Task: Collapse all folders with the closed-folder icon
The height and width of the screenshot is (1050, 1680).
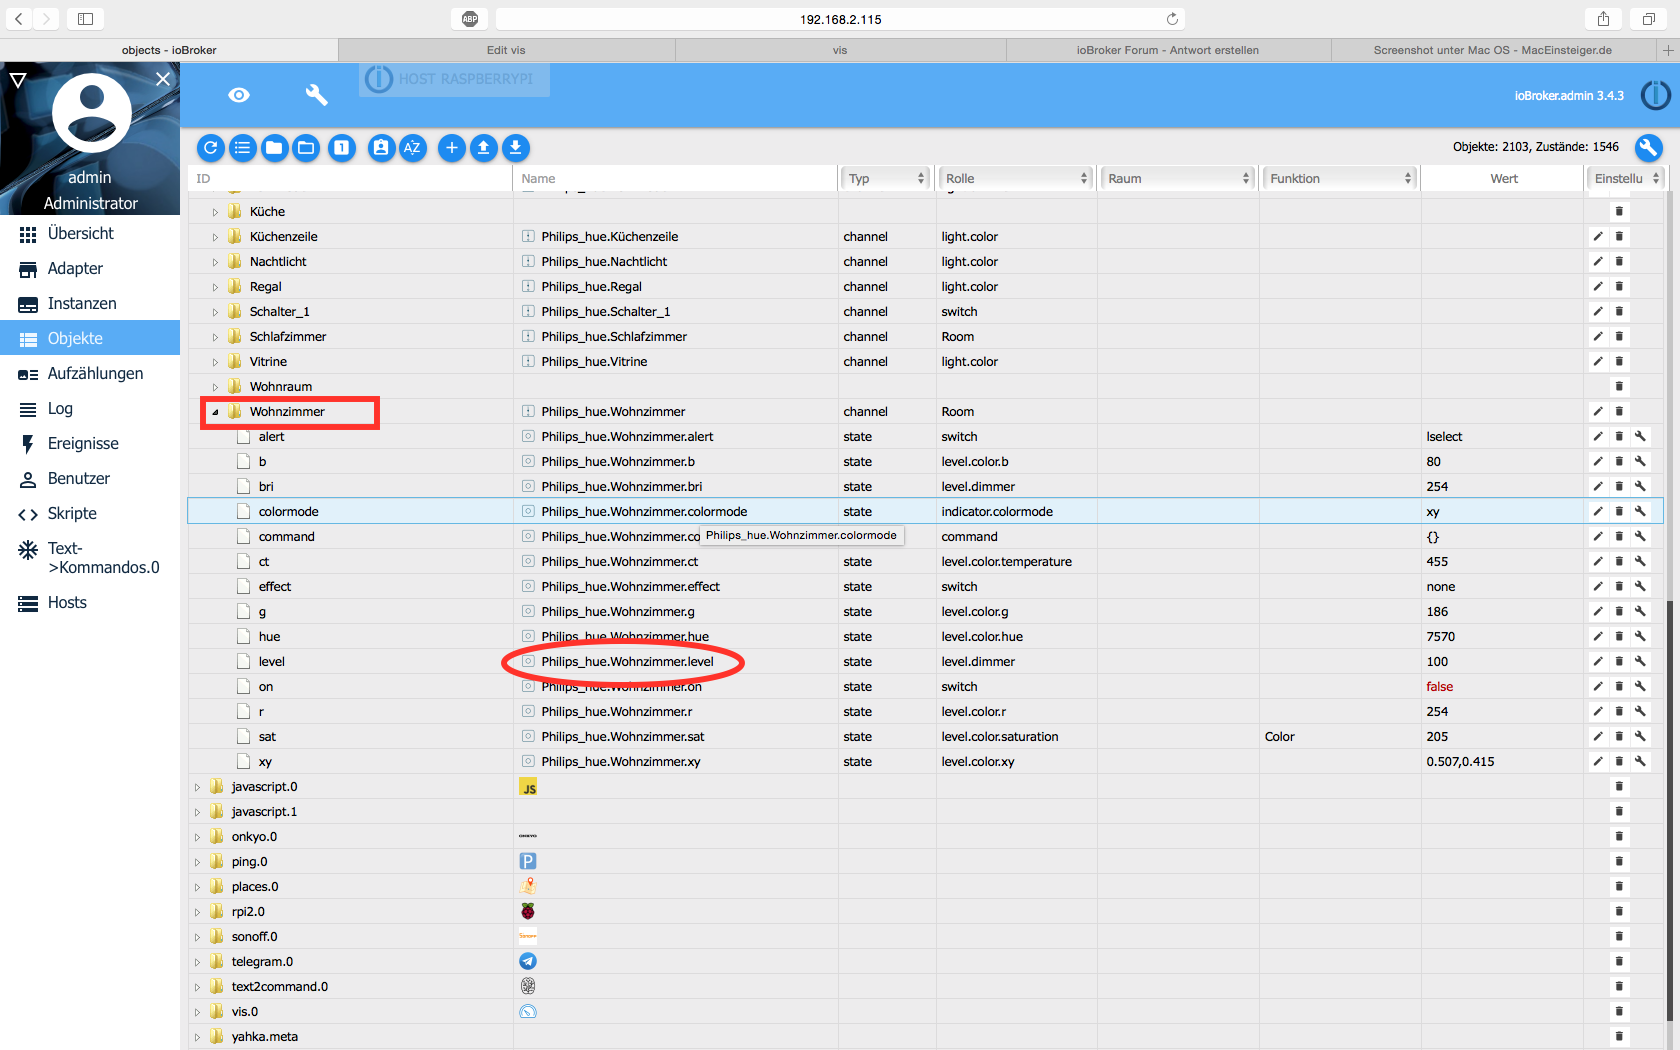Action: [x=274, y=148]
